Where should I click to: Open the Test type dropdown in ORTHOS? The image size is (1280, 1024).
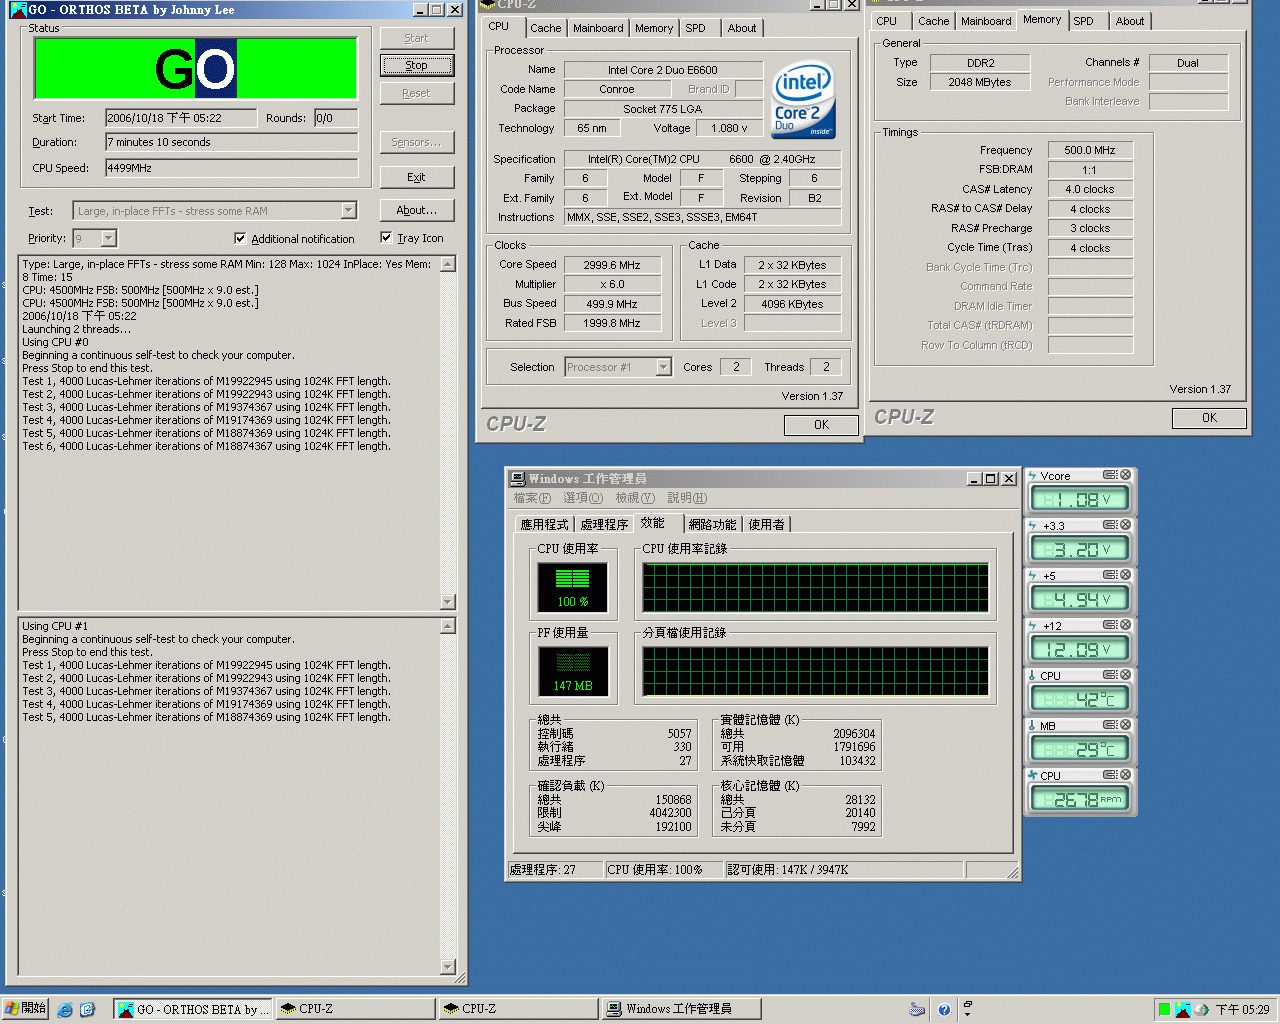click(349, 210)
